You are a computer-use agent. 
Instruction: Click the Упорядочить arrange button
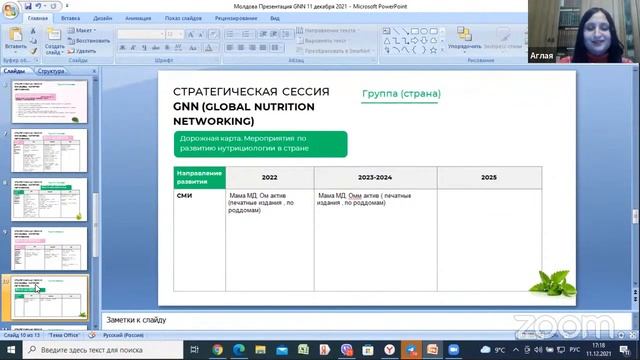click(x=464, y=40)
